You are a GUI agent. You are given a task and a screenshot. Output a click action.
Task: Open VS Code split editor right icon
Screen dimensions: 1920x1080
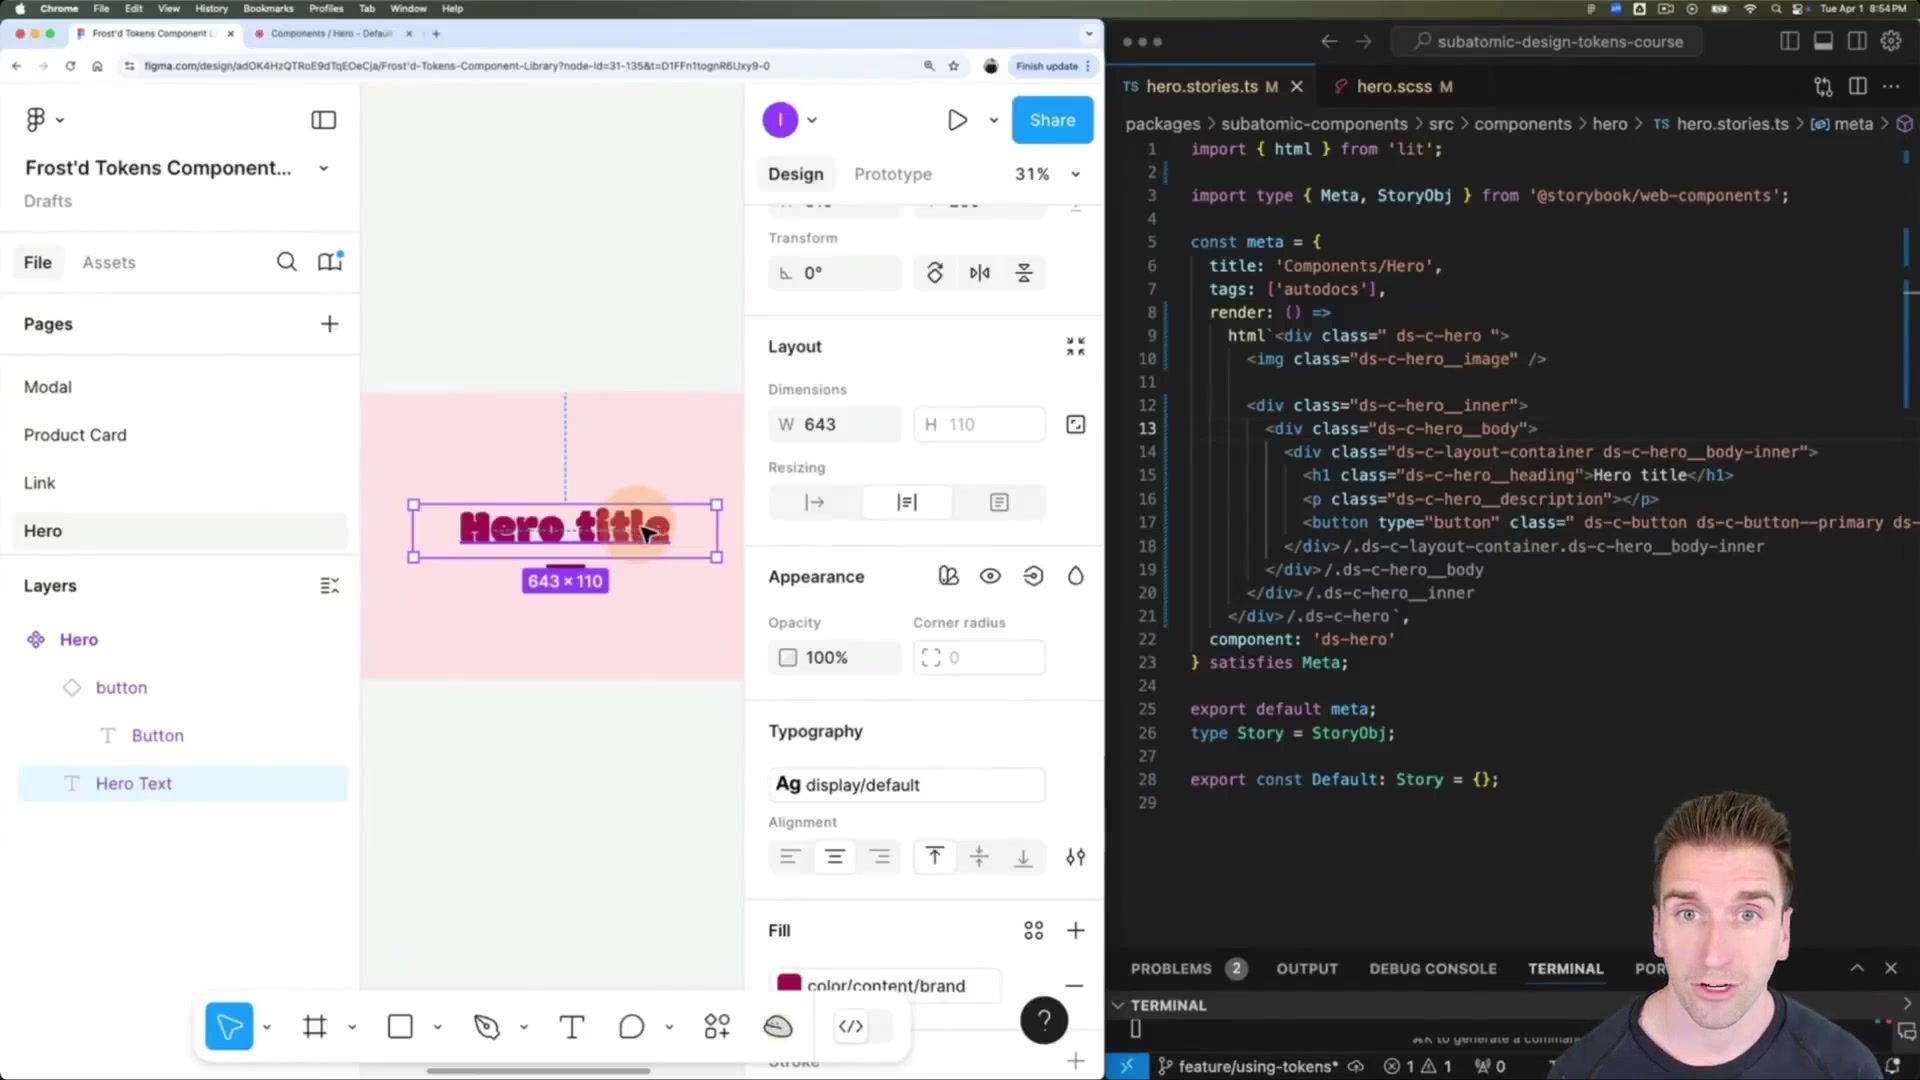click(1858, 86)
